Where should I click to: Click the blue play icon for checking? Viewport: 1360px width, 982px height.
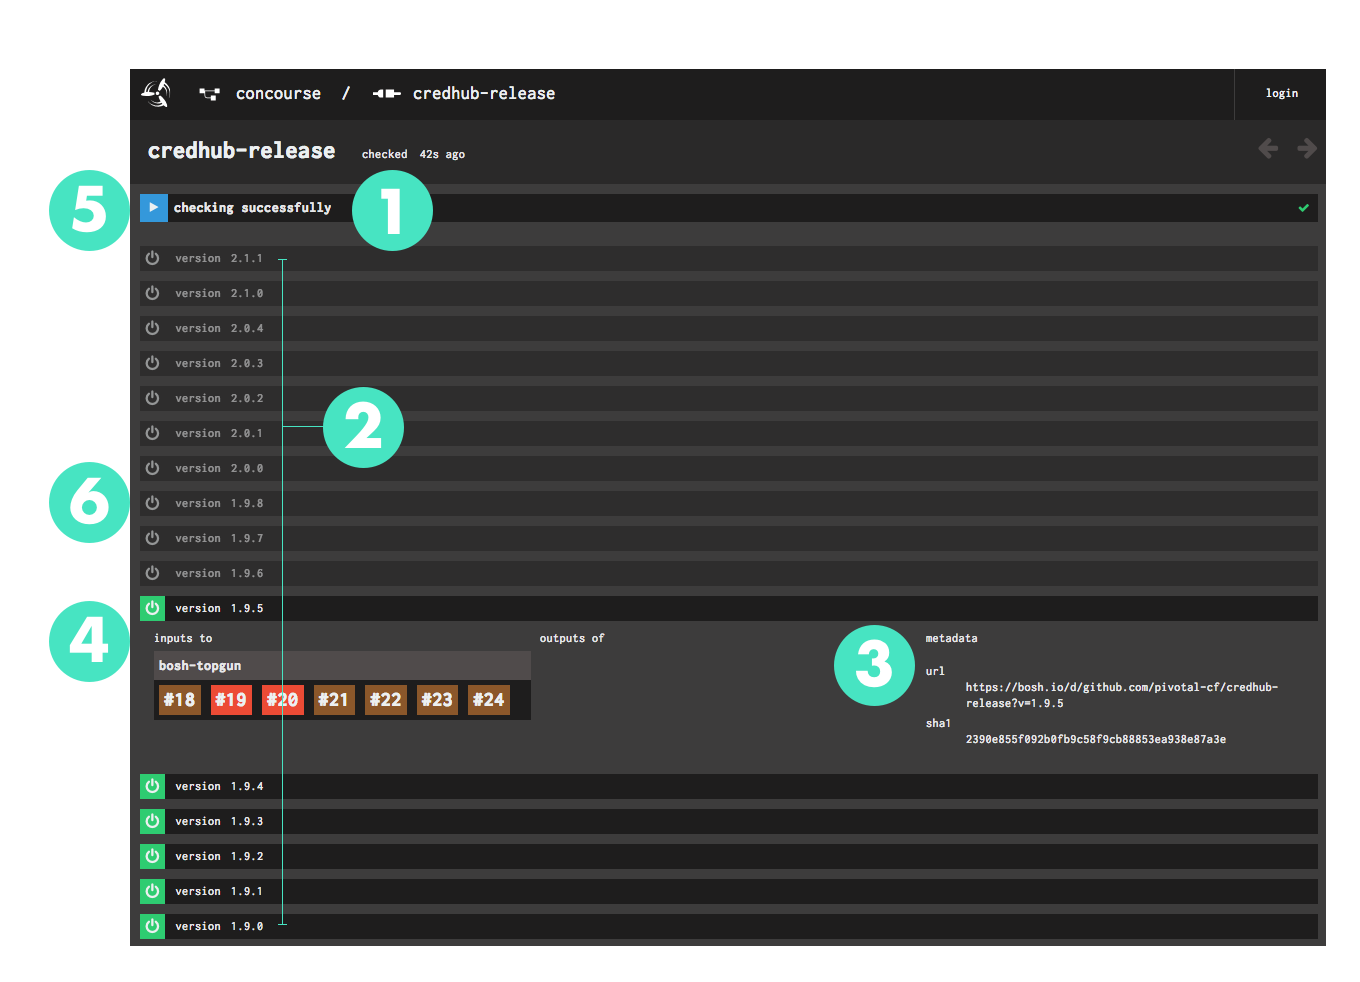click(153, 208)
